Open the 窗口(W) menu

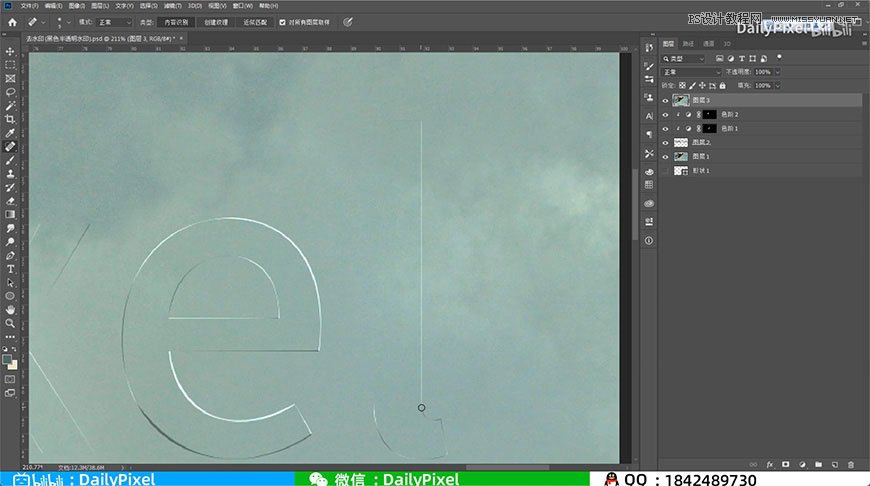coord(242,6)
